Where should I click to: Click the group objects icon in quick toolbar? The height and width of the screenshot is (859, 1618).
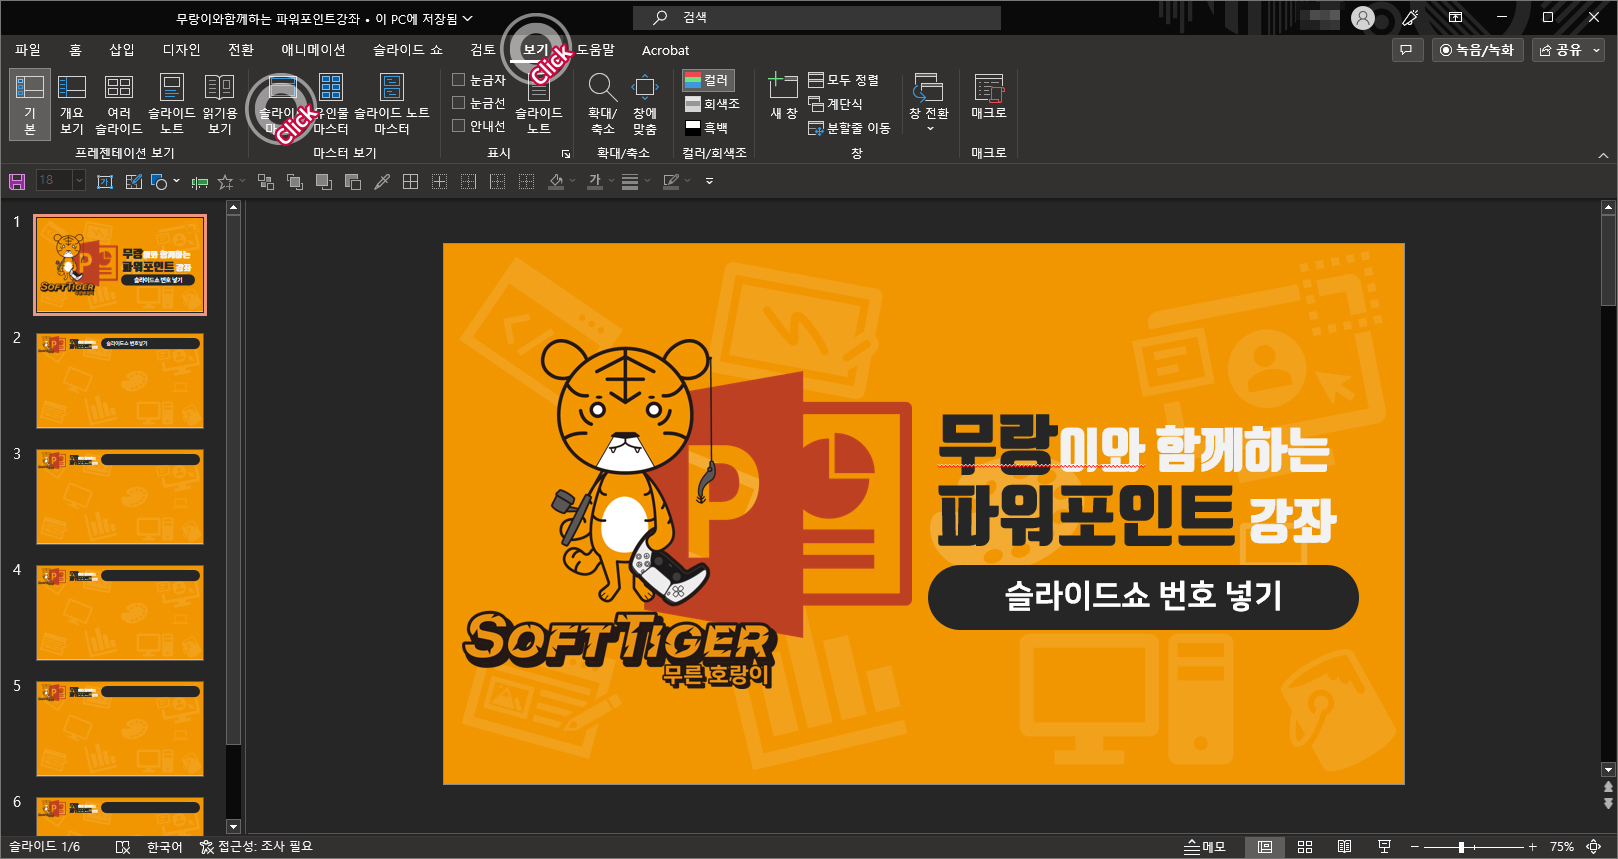pyautogui.click(x=266, y=181)
